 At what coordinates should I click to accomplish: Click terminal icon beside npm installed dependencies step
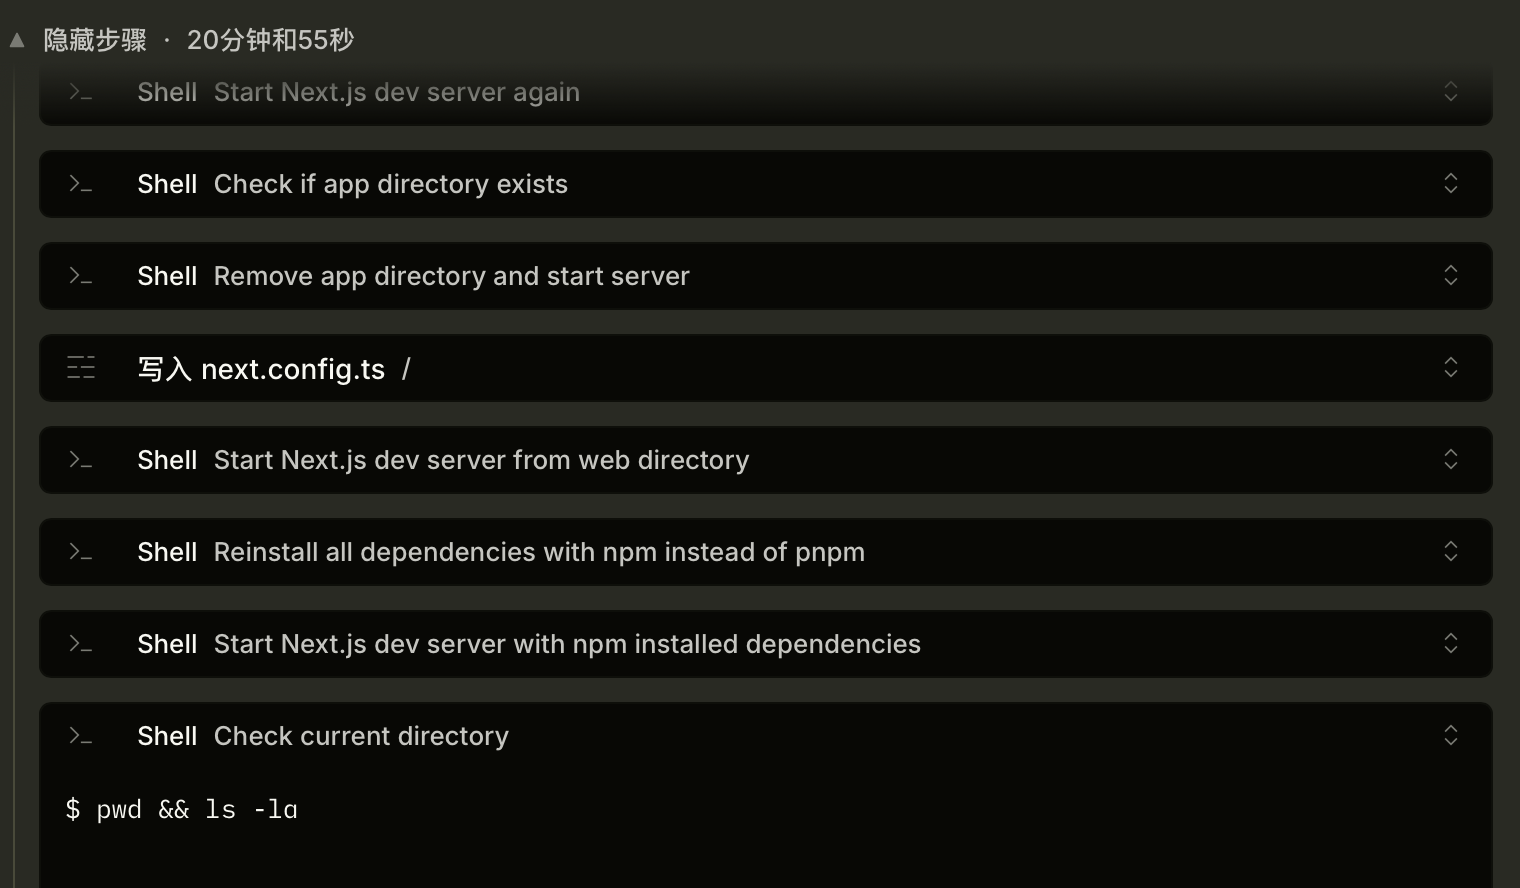80,644
